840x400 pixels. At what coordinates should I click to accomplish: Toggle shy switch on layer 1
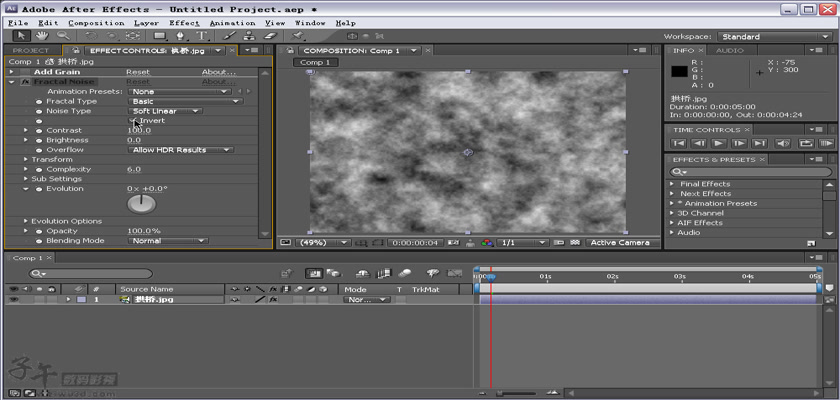coord(234,300)
